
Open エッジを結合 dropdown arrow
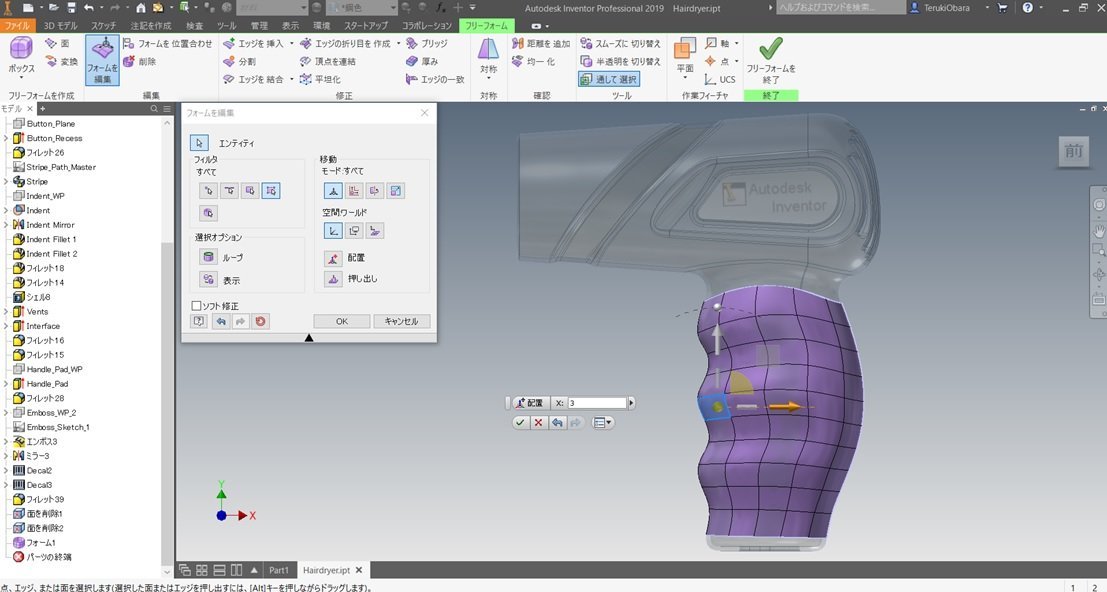pyautogui.click(x=292, y=79)
